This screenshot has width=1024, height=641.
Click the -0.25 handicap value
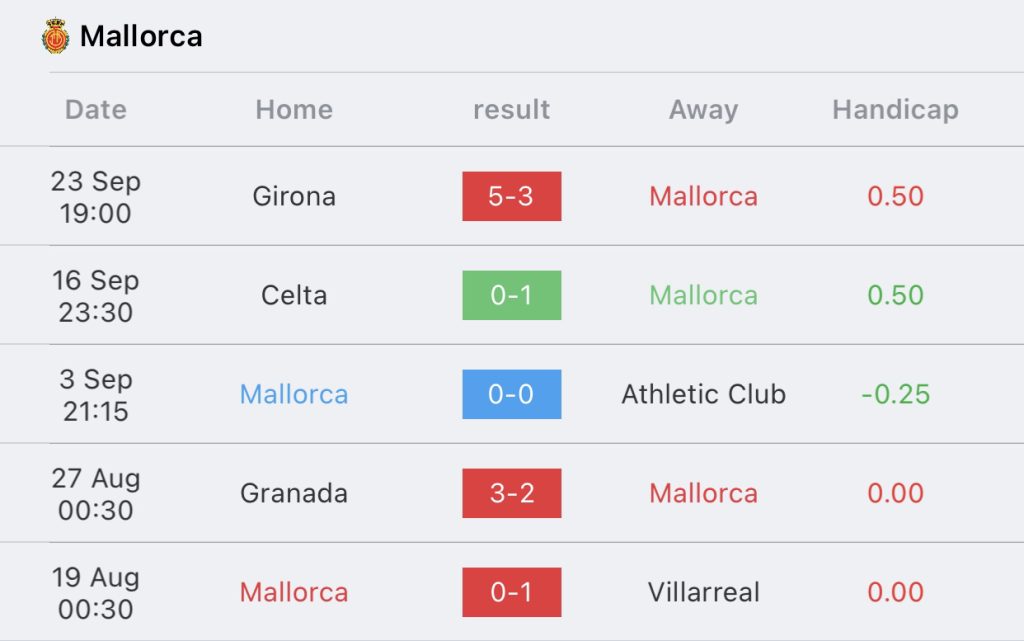click(x=895, y=394)
